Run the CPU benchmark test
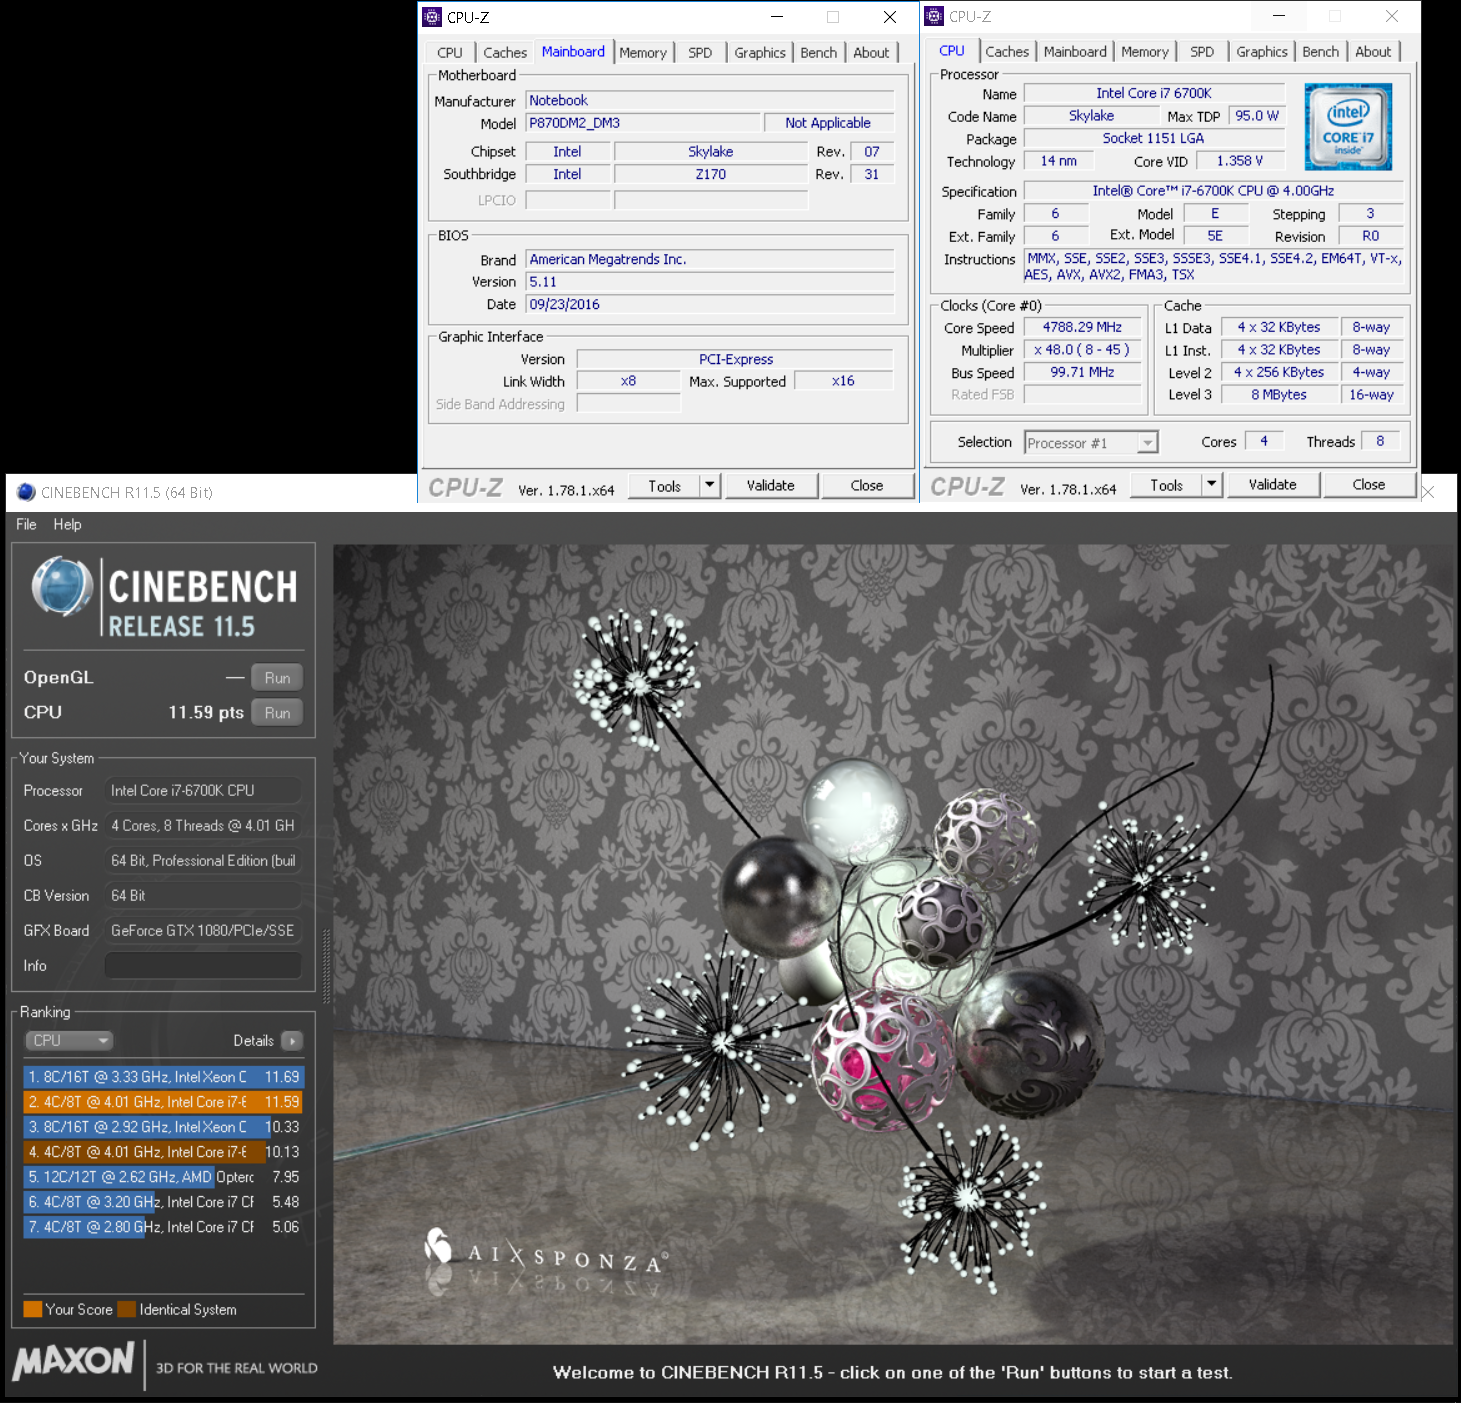Image resolution: width=1461 pixels, height=1403 pixels. 277,713
